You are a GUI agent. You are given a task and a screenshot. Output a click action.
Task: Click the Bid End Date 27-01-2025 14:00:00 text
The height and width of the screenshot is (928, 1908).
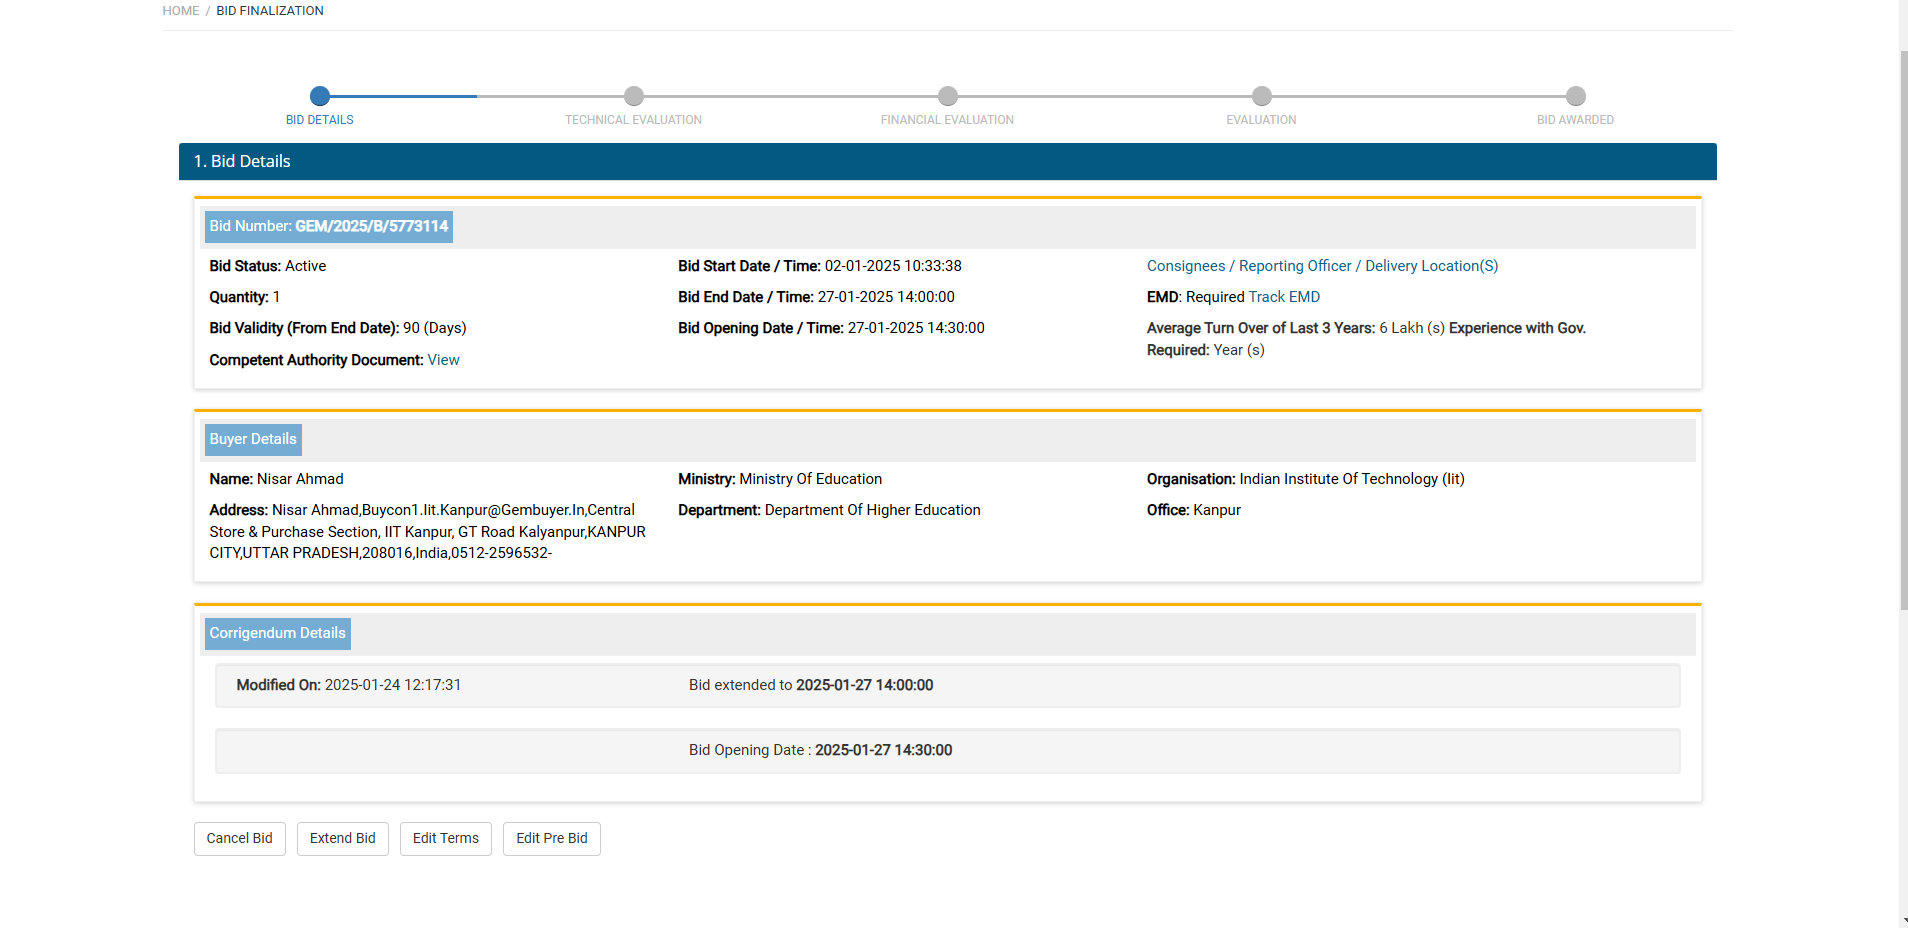pyautogui.click(x=817, y=297)
